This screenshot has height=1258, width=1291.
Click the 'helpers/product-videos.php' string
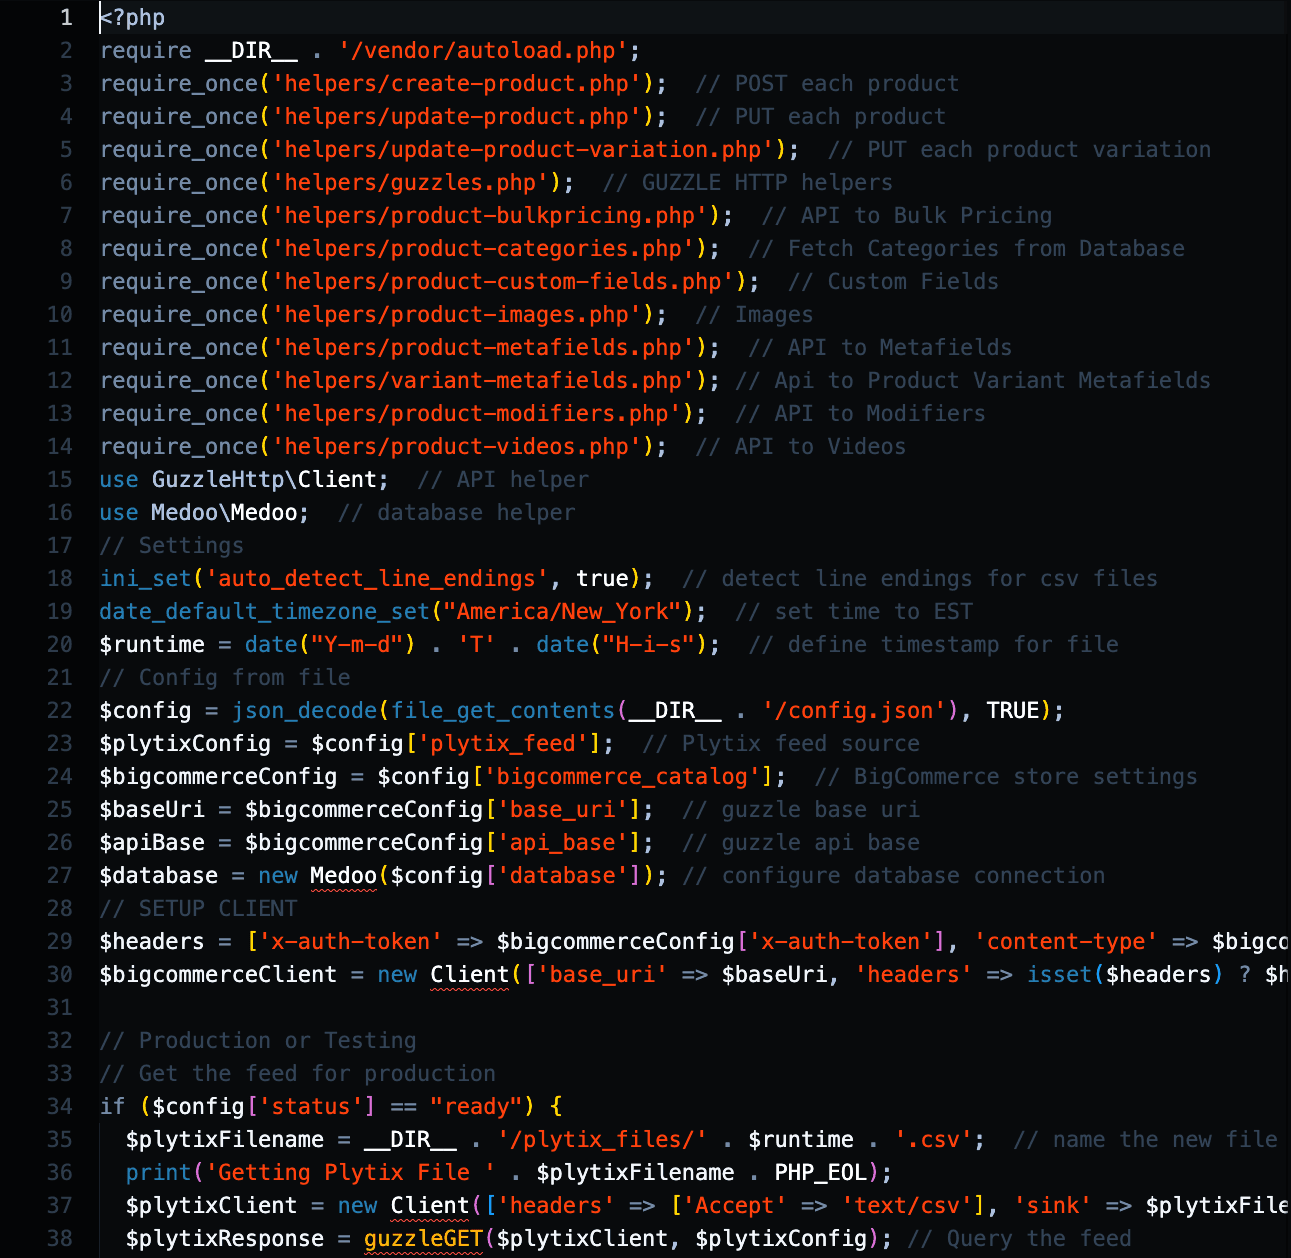(456, 446)
